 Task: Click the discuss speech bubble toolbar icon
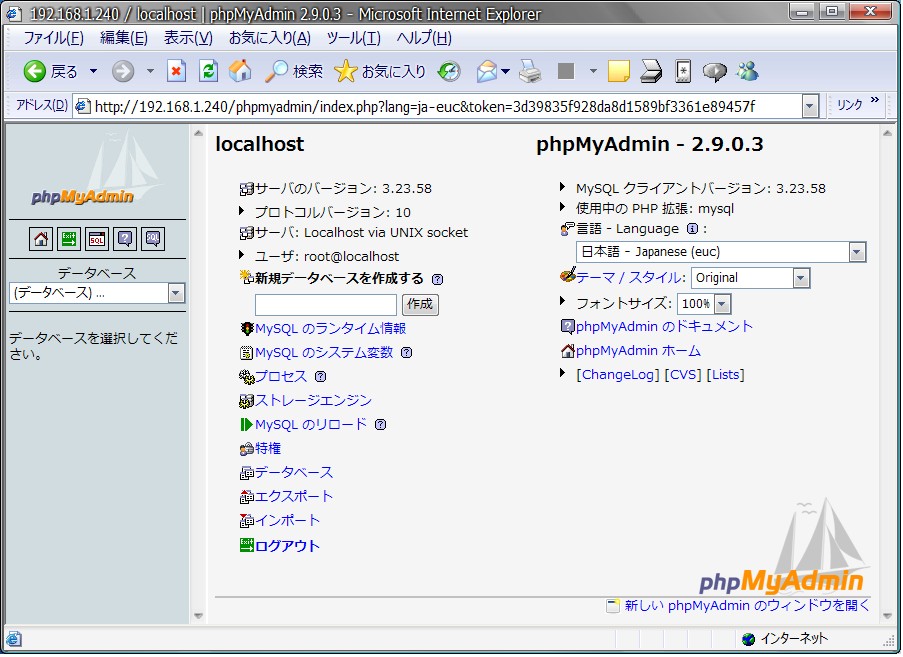[x=714, y=71]
